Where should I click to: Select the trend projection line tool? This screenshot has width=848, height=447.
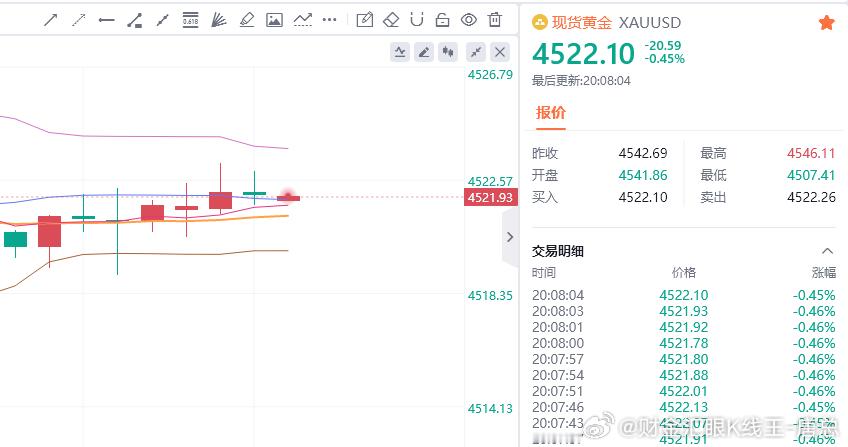coord(303,21)
